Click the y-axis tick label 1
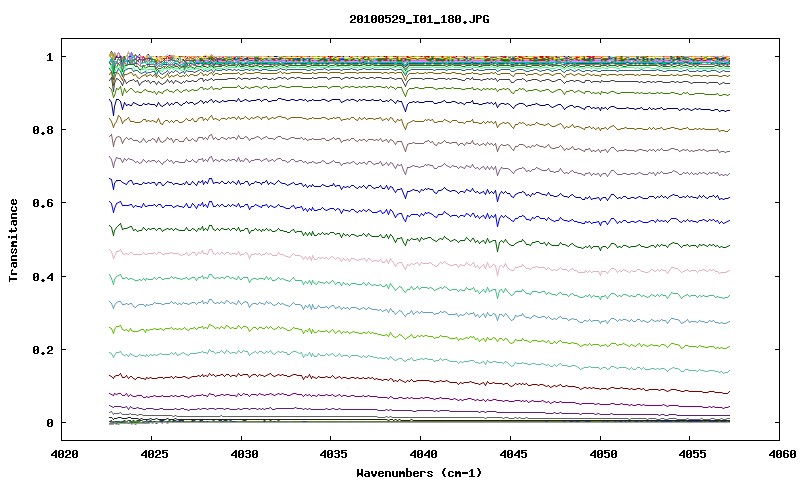The height and width of the screenshot is (480, 800). click(49, 57)
